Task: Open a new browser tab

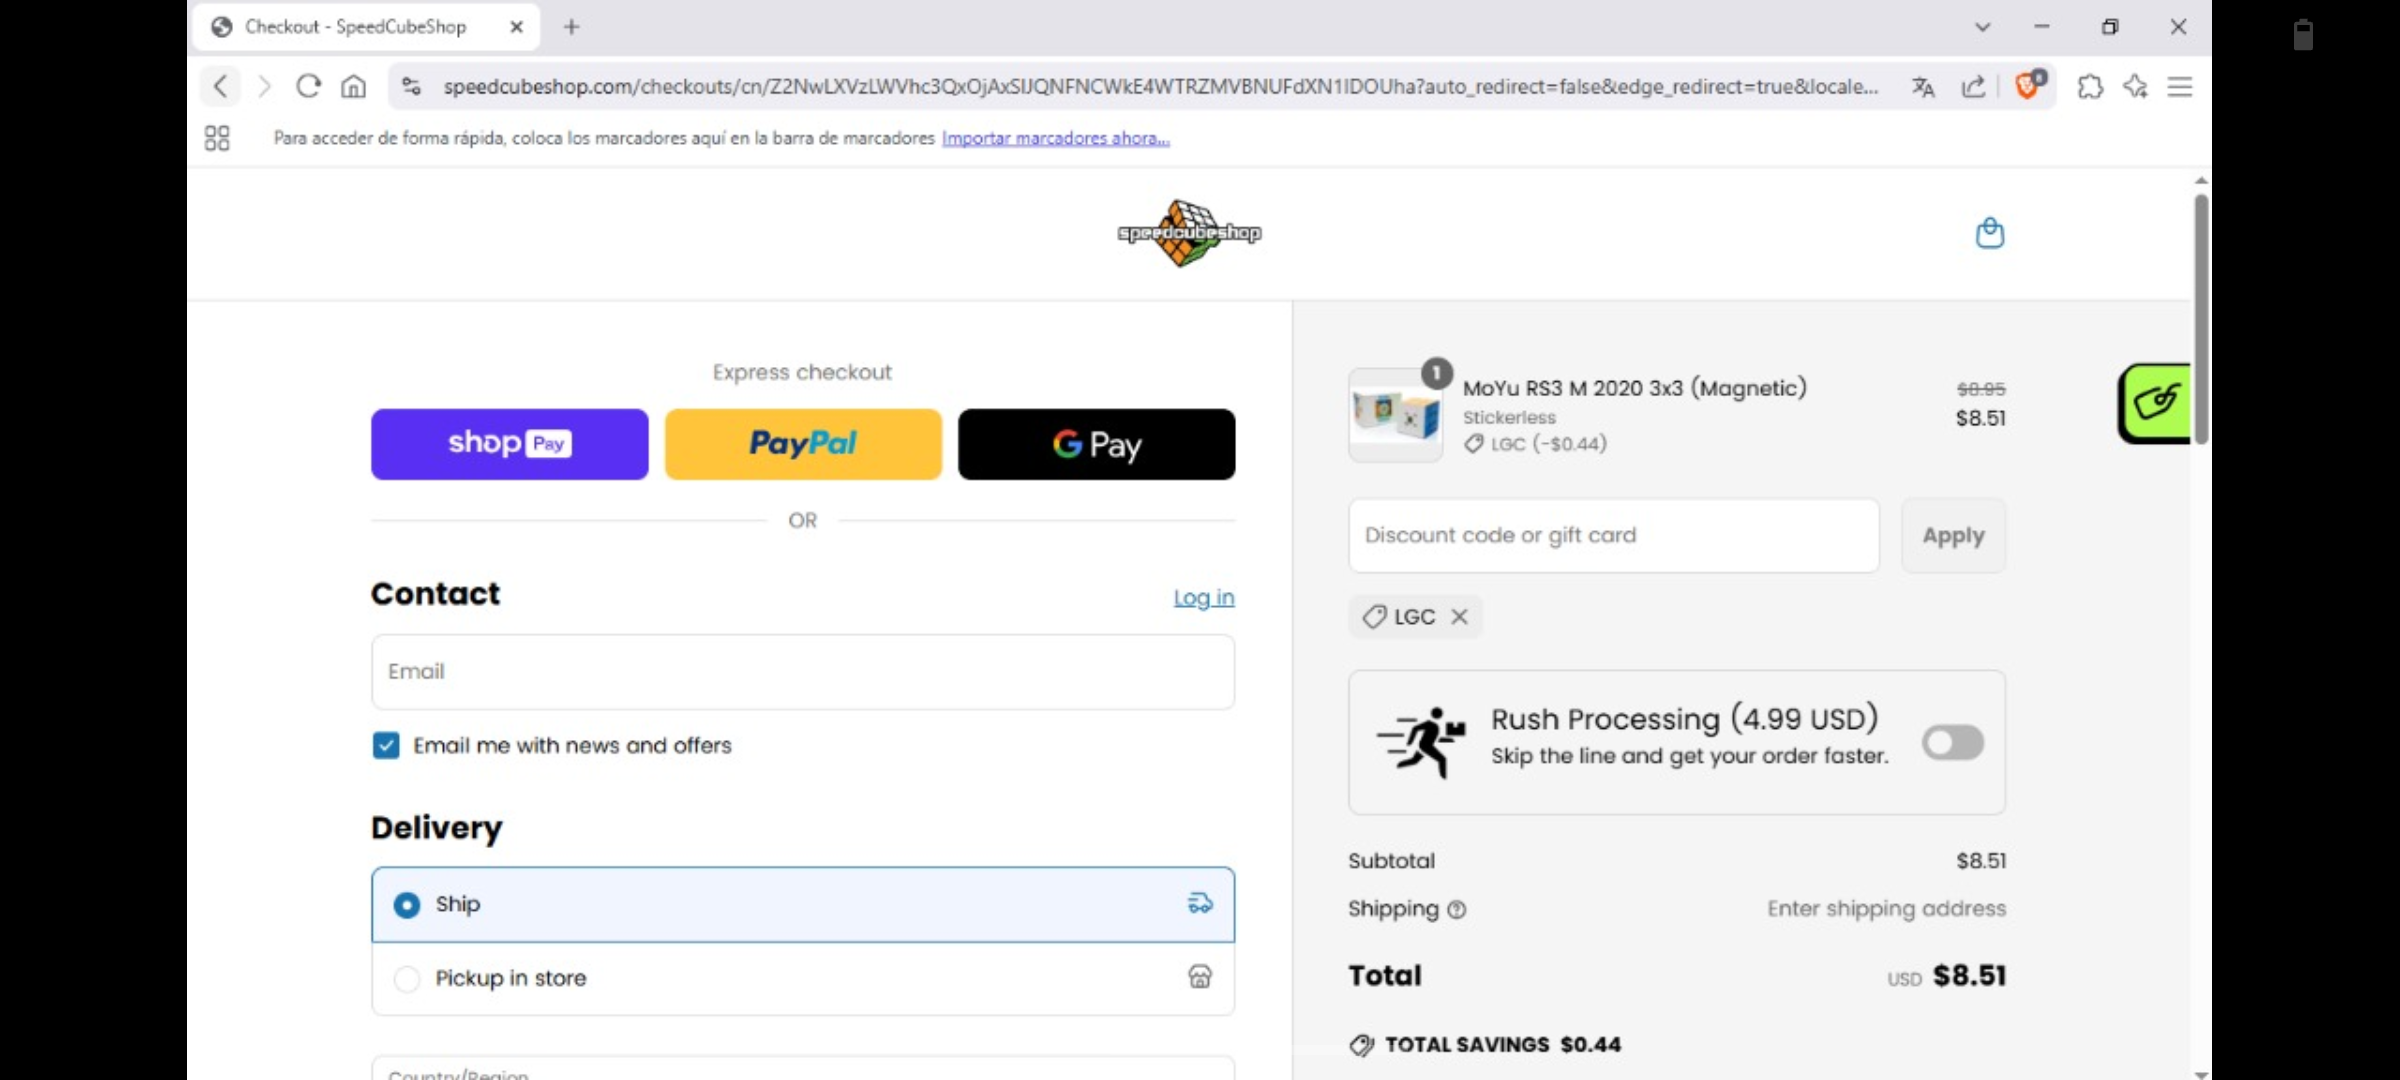Action: (571, 27)
